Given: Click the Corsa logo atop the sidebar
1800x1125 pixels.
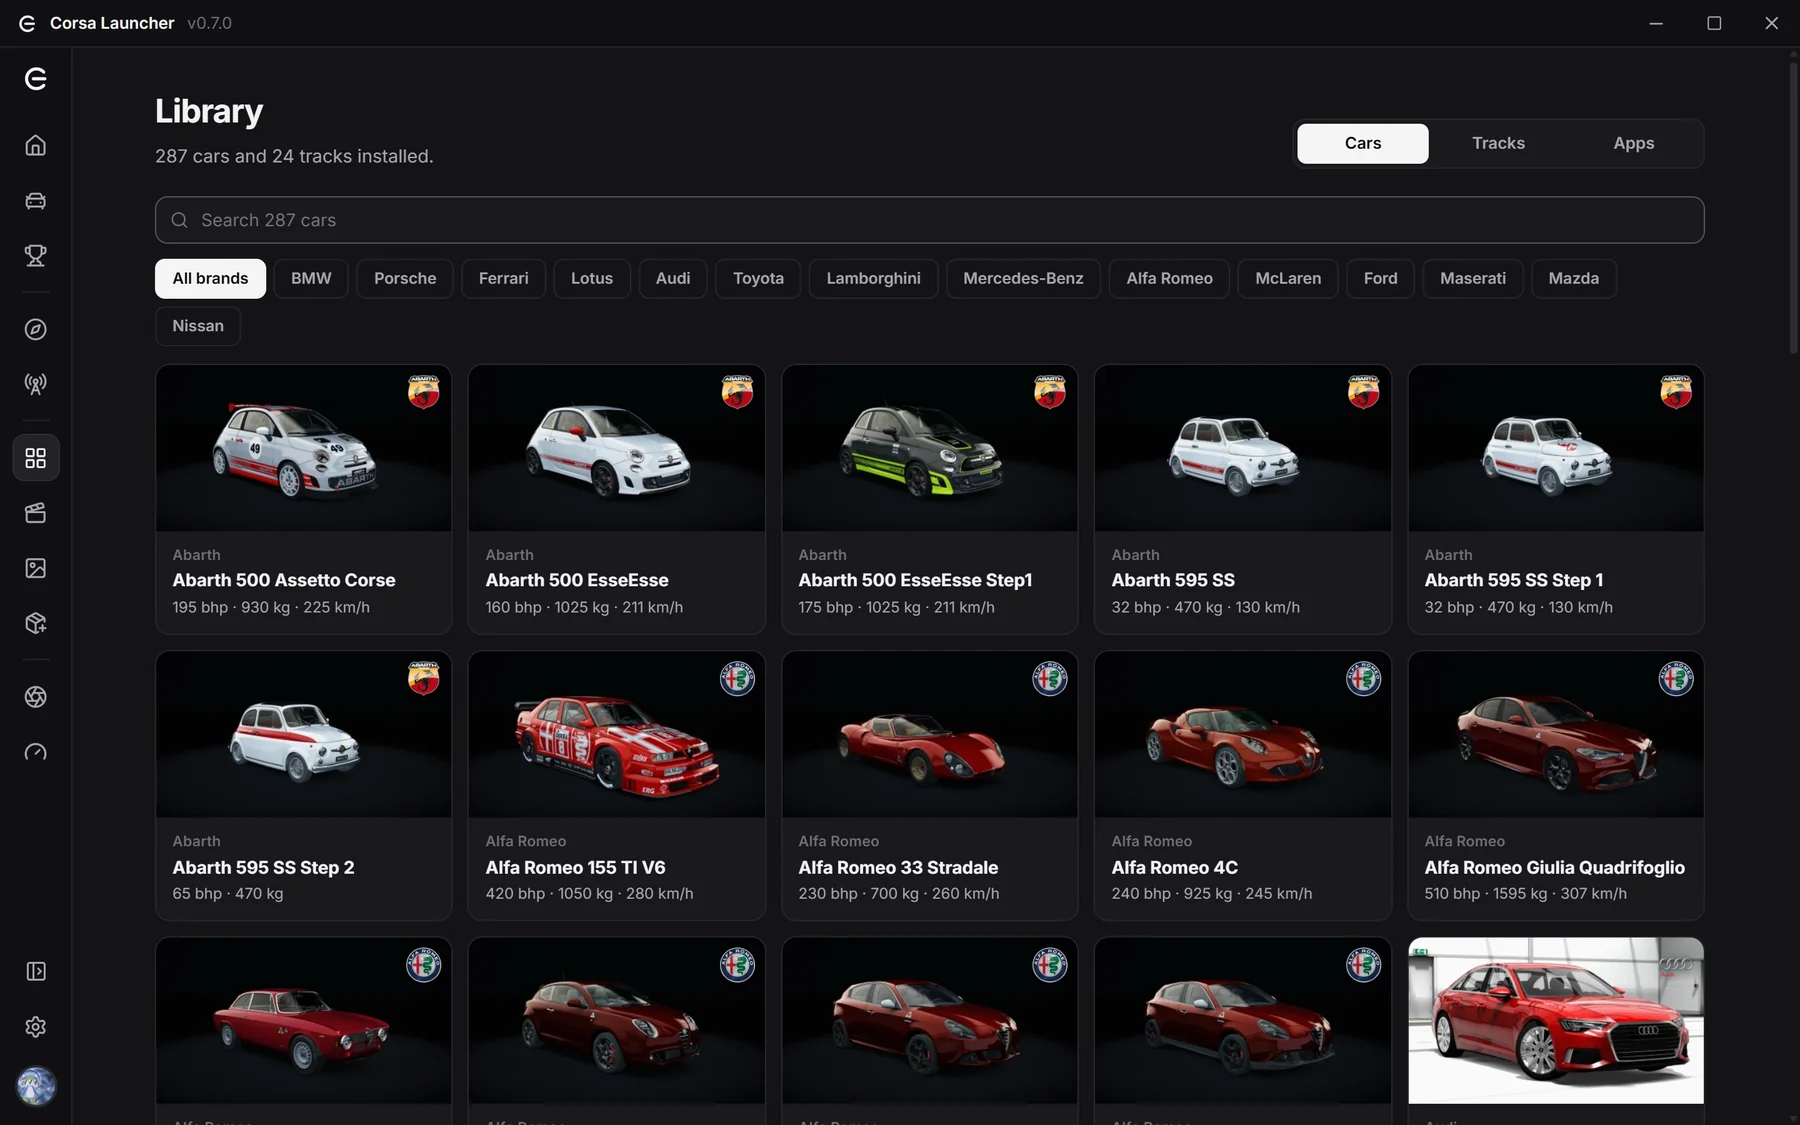Looking at the screenshot, I should tap(36, 79).
